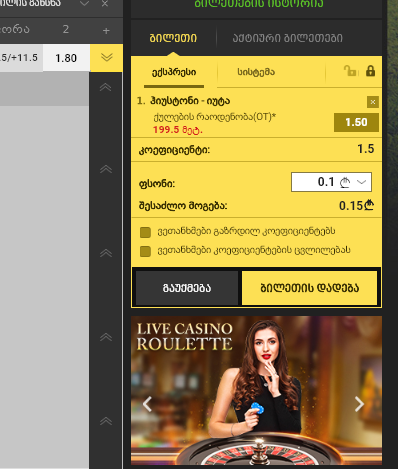
Task: Click the 1.80 odds cell
Action: click(x=66, y=58)
